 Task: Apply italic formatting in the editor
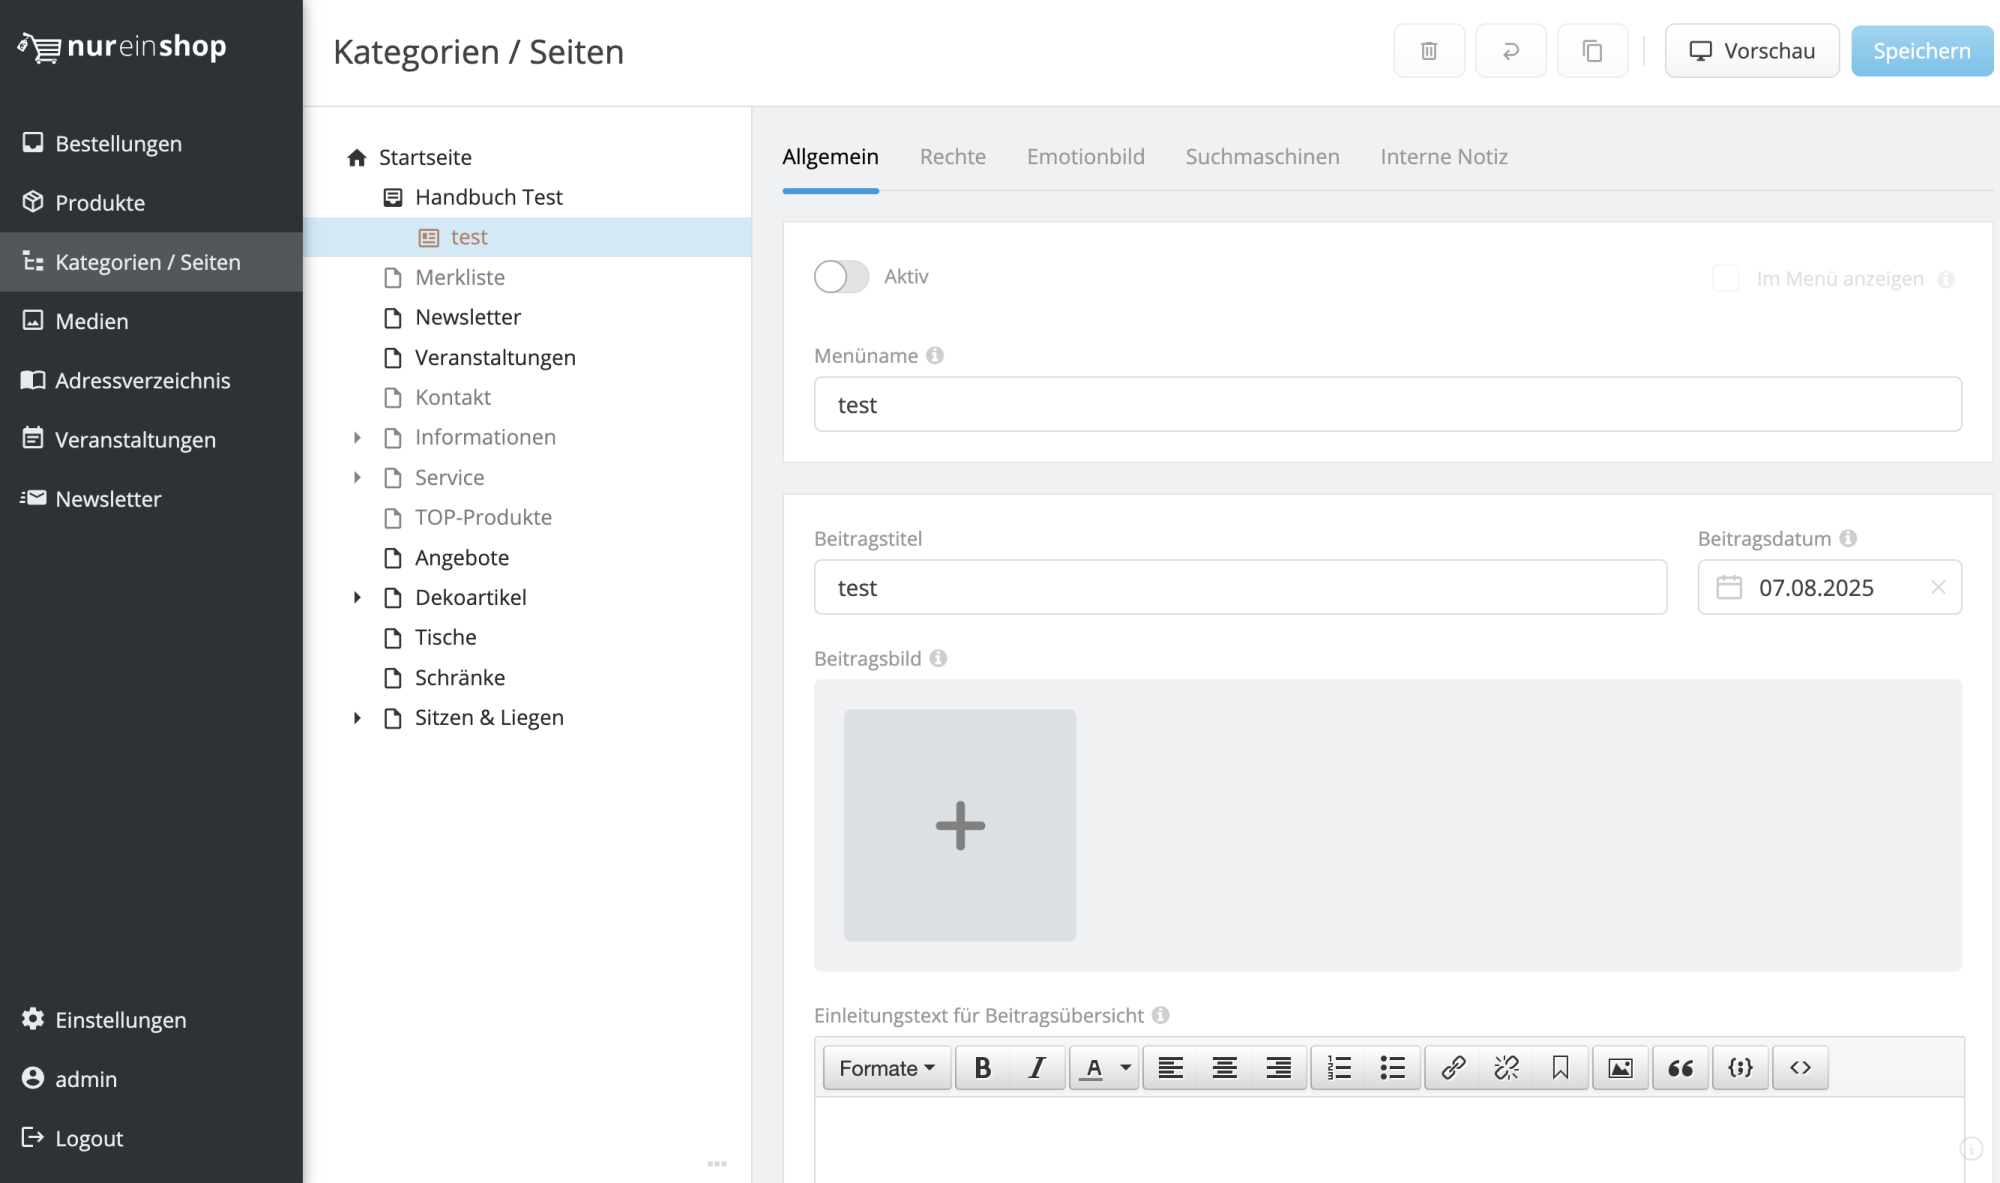[x=1037, y=1068]
